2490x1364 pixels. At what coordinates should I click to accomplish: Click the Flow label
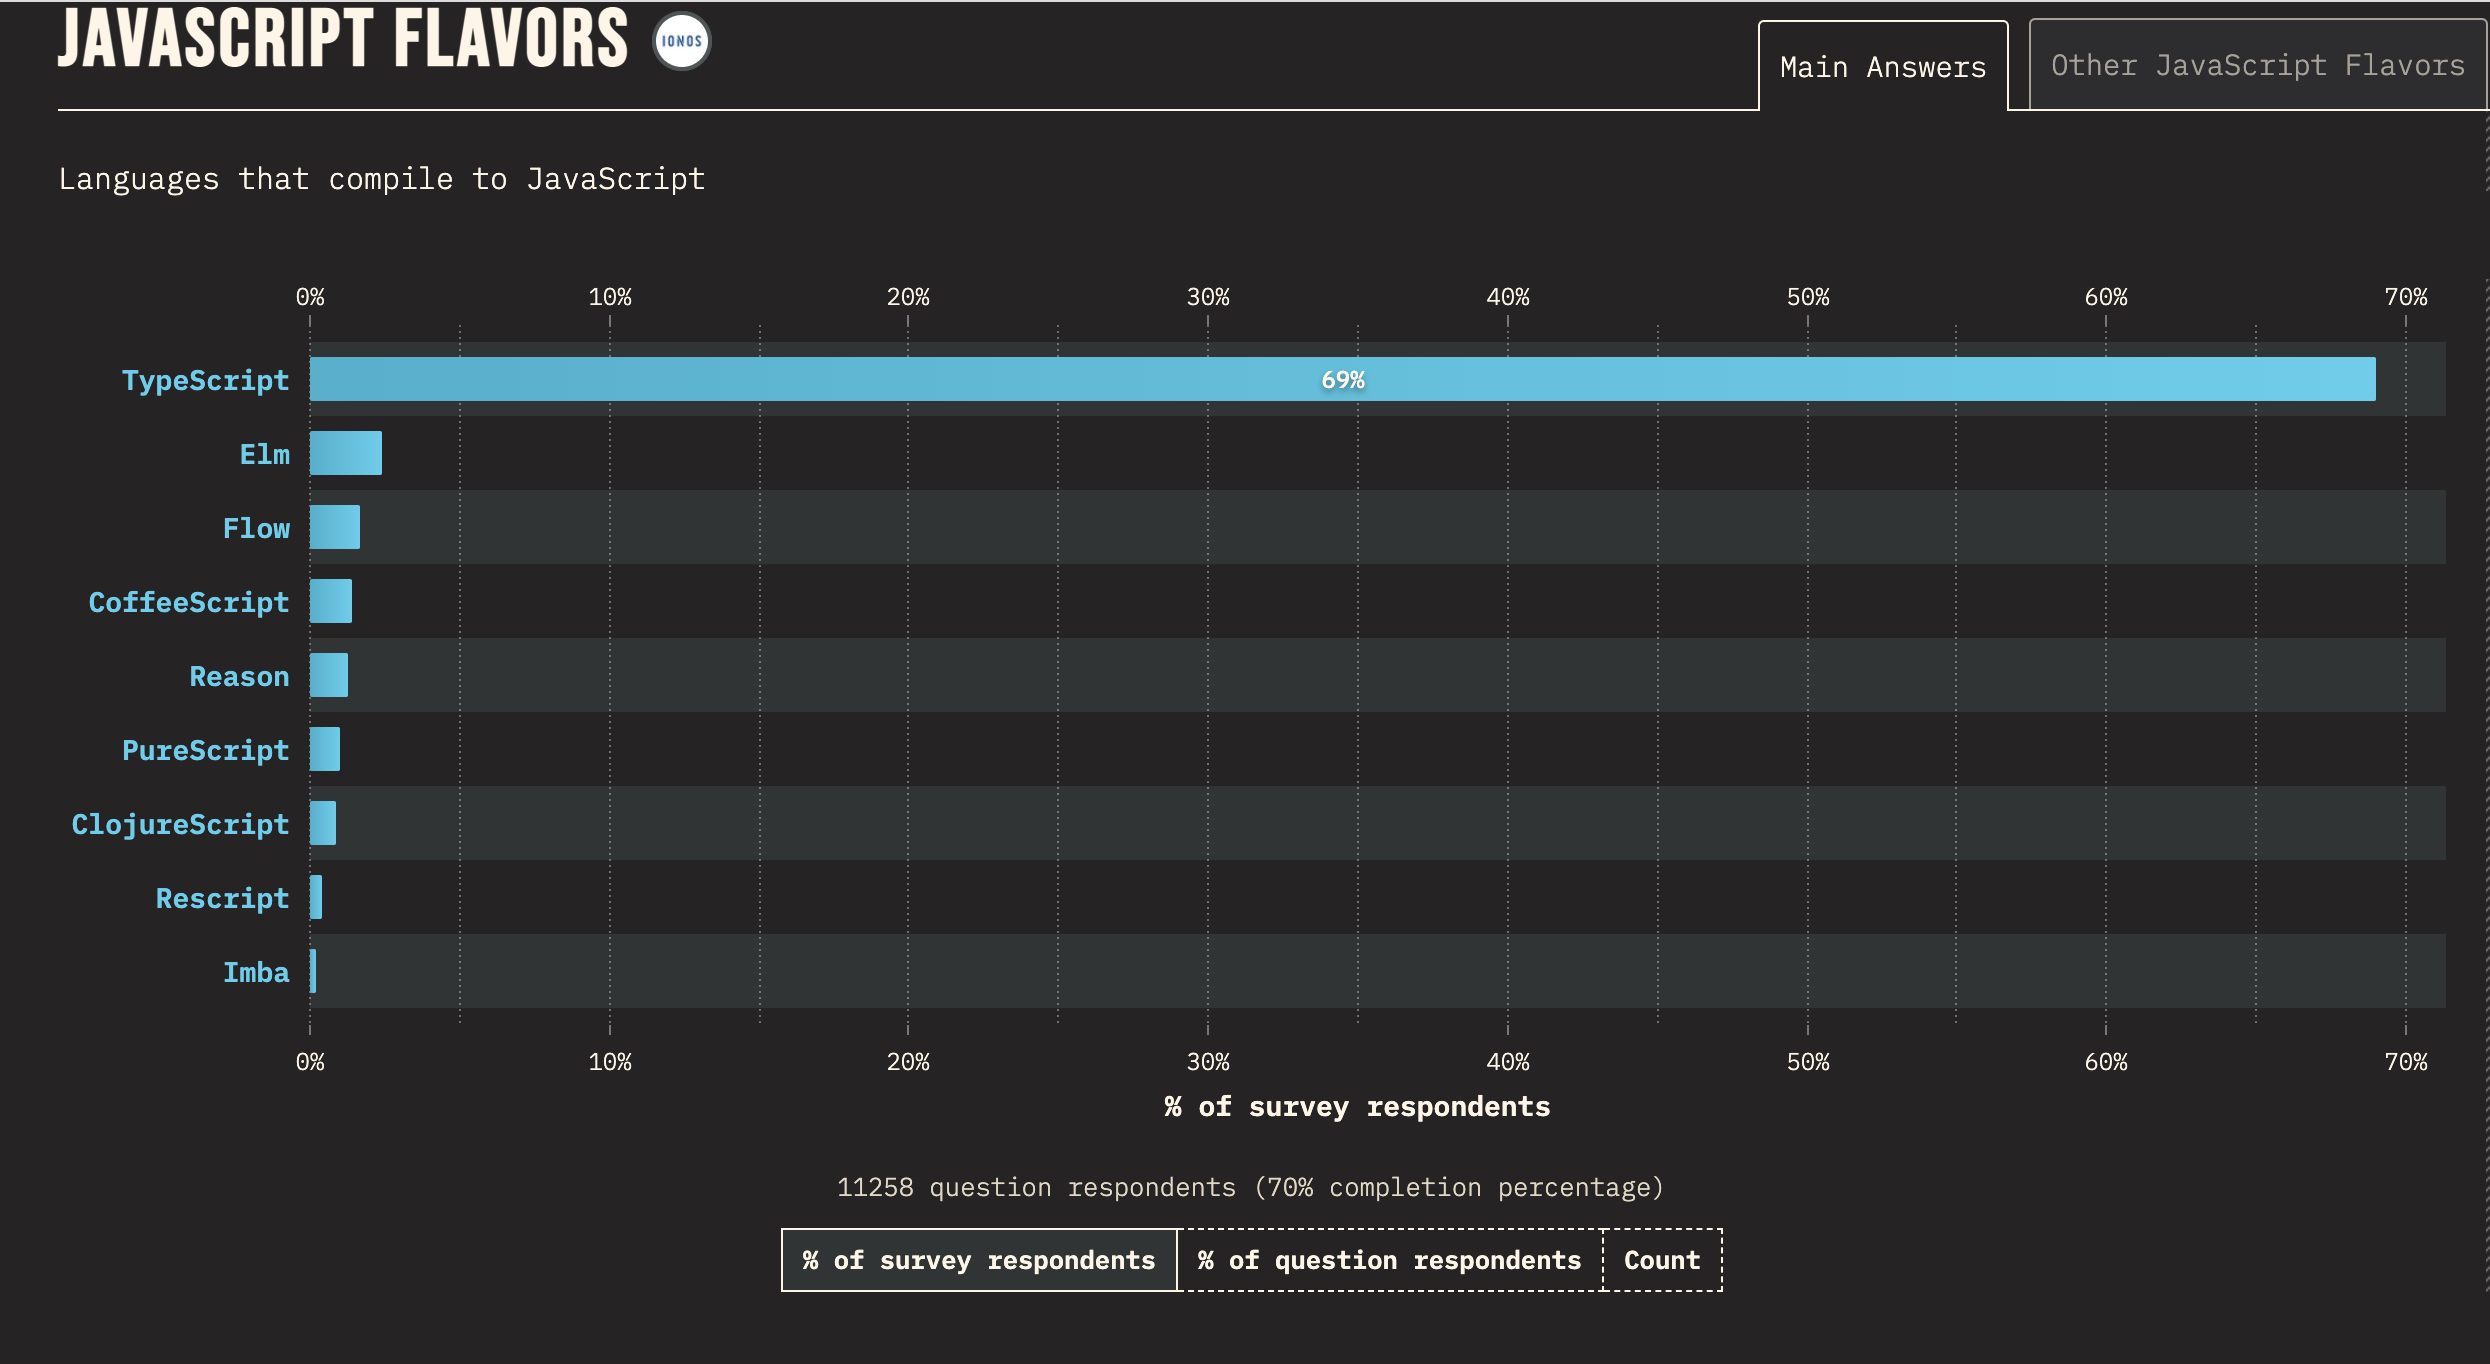pyautogui.click(x=256, y=528)
